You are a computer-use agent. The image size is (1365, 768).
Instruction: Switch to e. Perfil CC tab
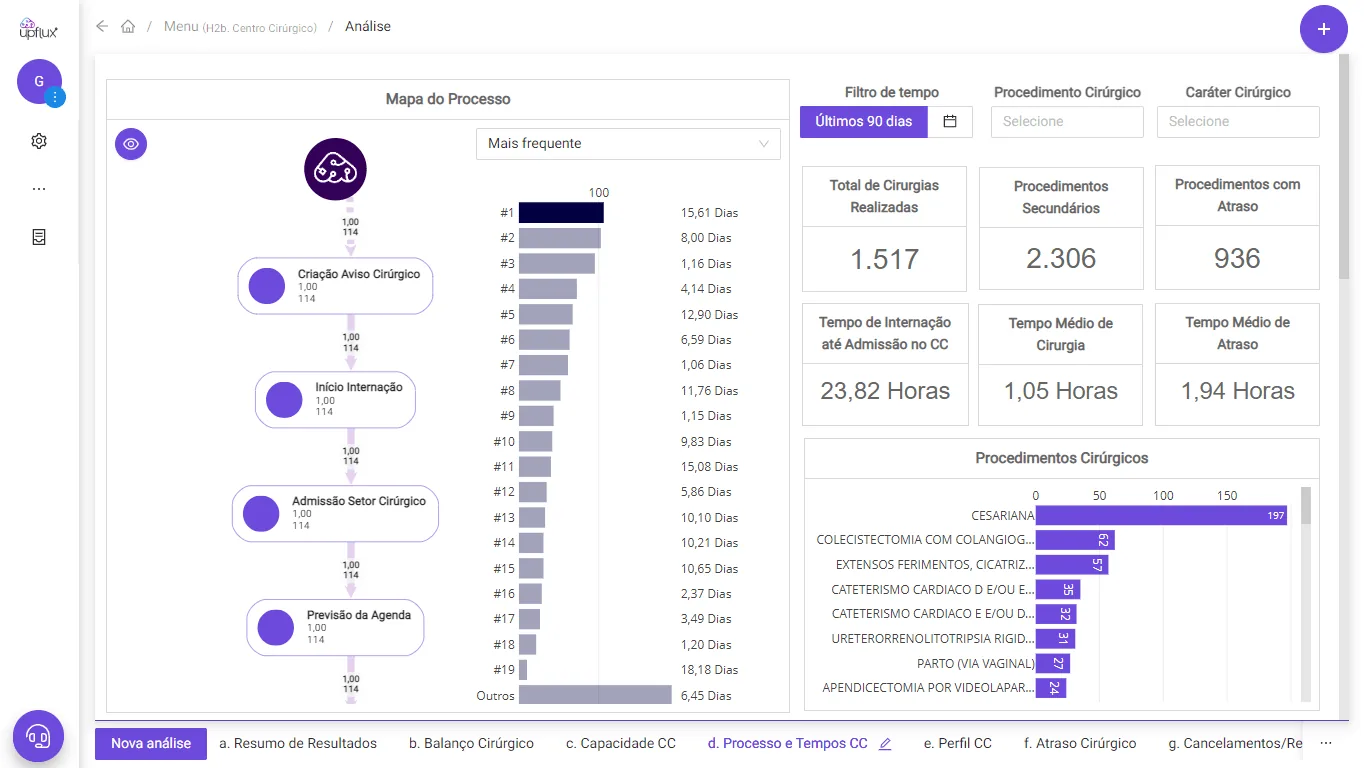pyautogui.click(x=958, y=744)
